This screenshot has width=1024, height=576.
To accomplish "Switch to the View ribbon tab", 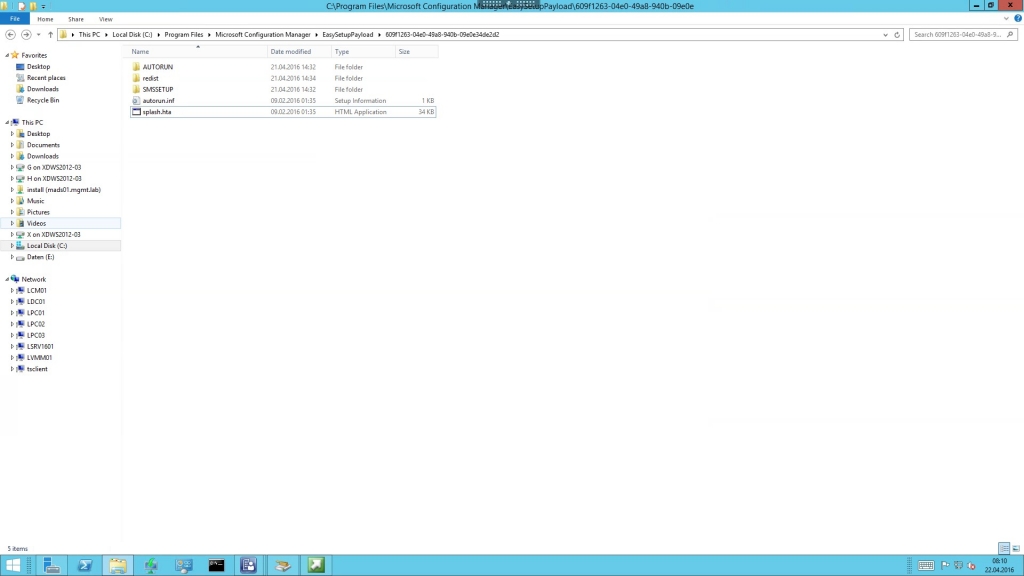I will (105, 19).
